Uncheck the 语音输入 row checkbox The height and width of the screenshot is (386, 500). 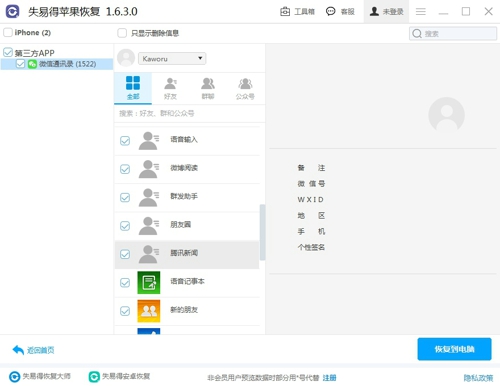(x=125, y=141)
